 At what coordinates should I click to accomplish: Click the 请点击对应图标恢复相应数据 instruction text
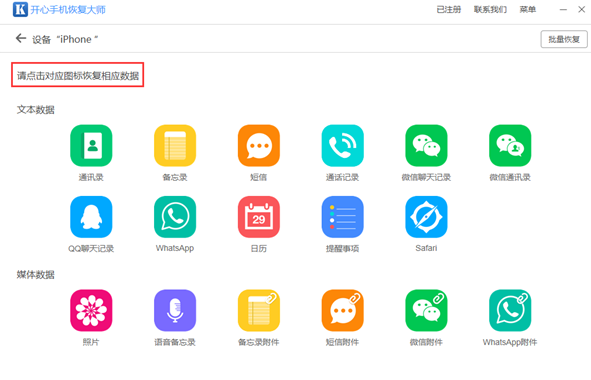click(78, 76)
